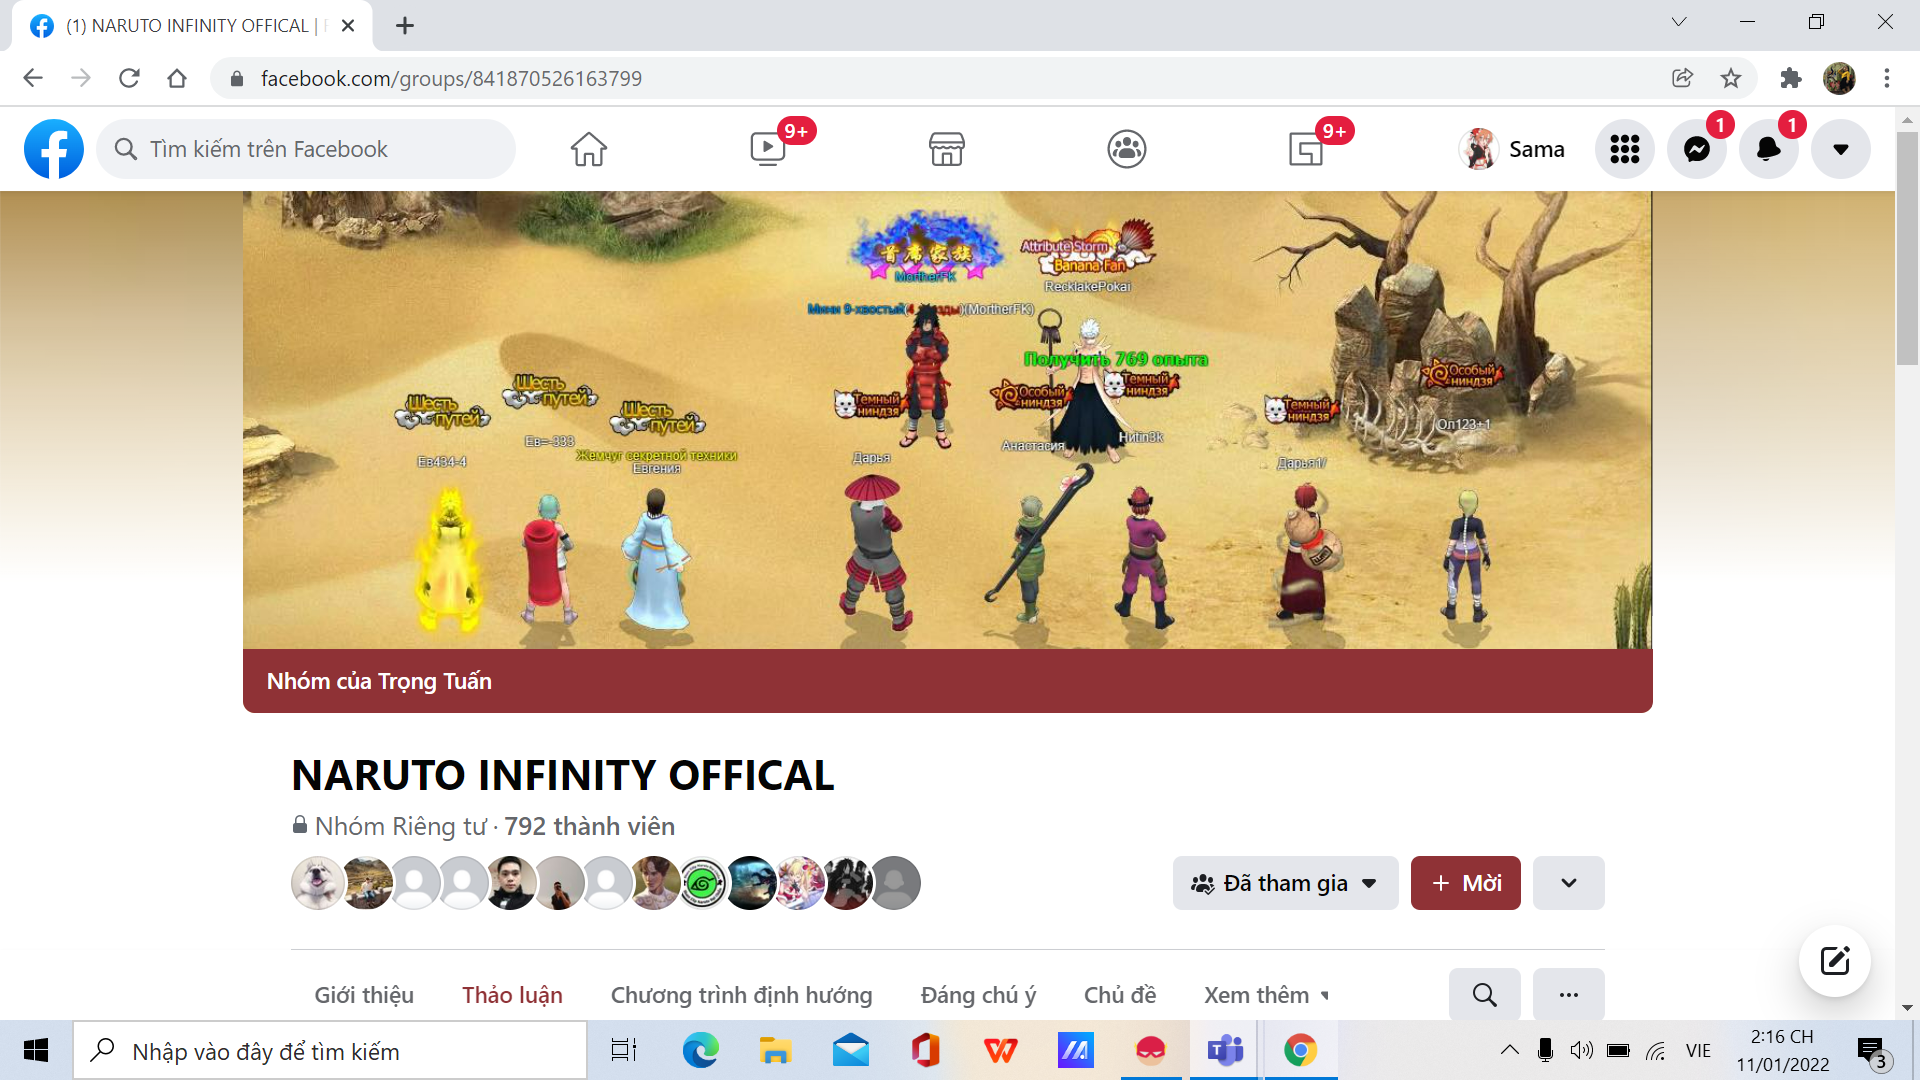Click the man in suit member avatar
1920x1080 pixels.
tap(510, 883)
